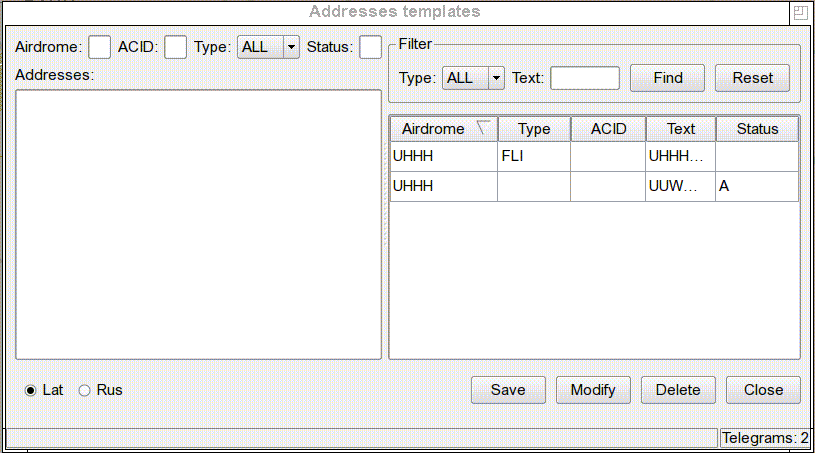Image resolution: width=815 pixels, height=453 pixels.
Task: Click the ACID column header
Action: (609, 129)
